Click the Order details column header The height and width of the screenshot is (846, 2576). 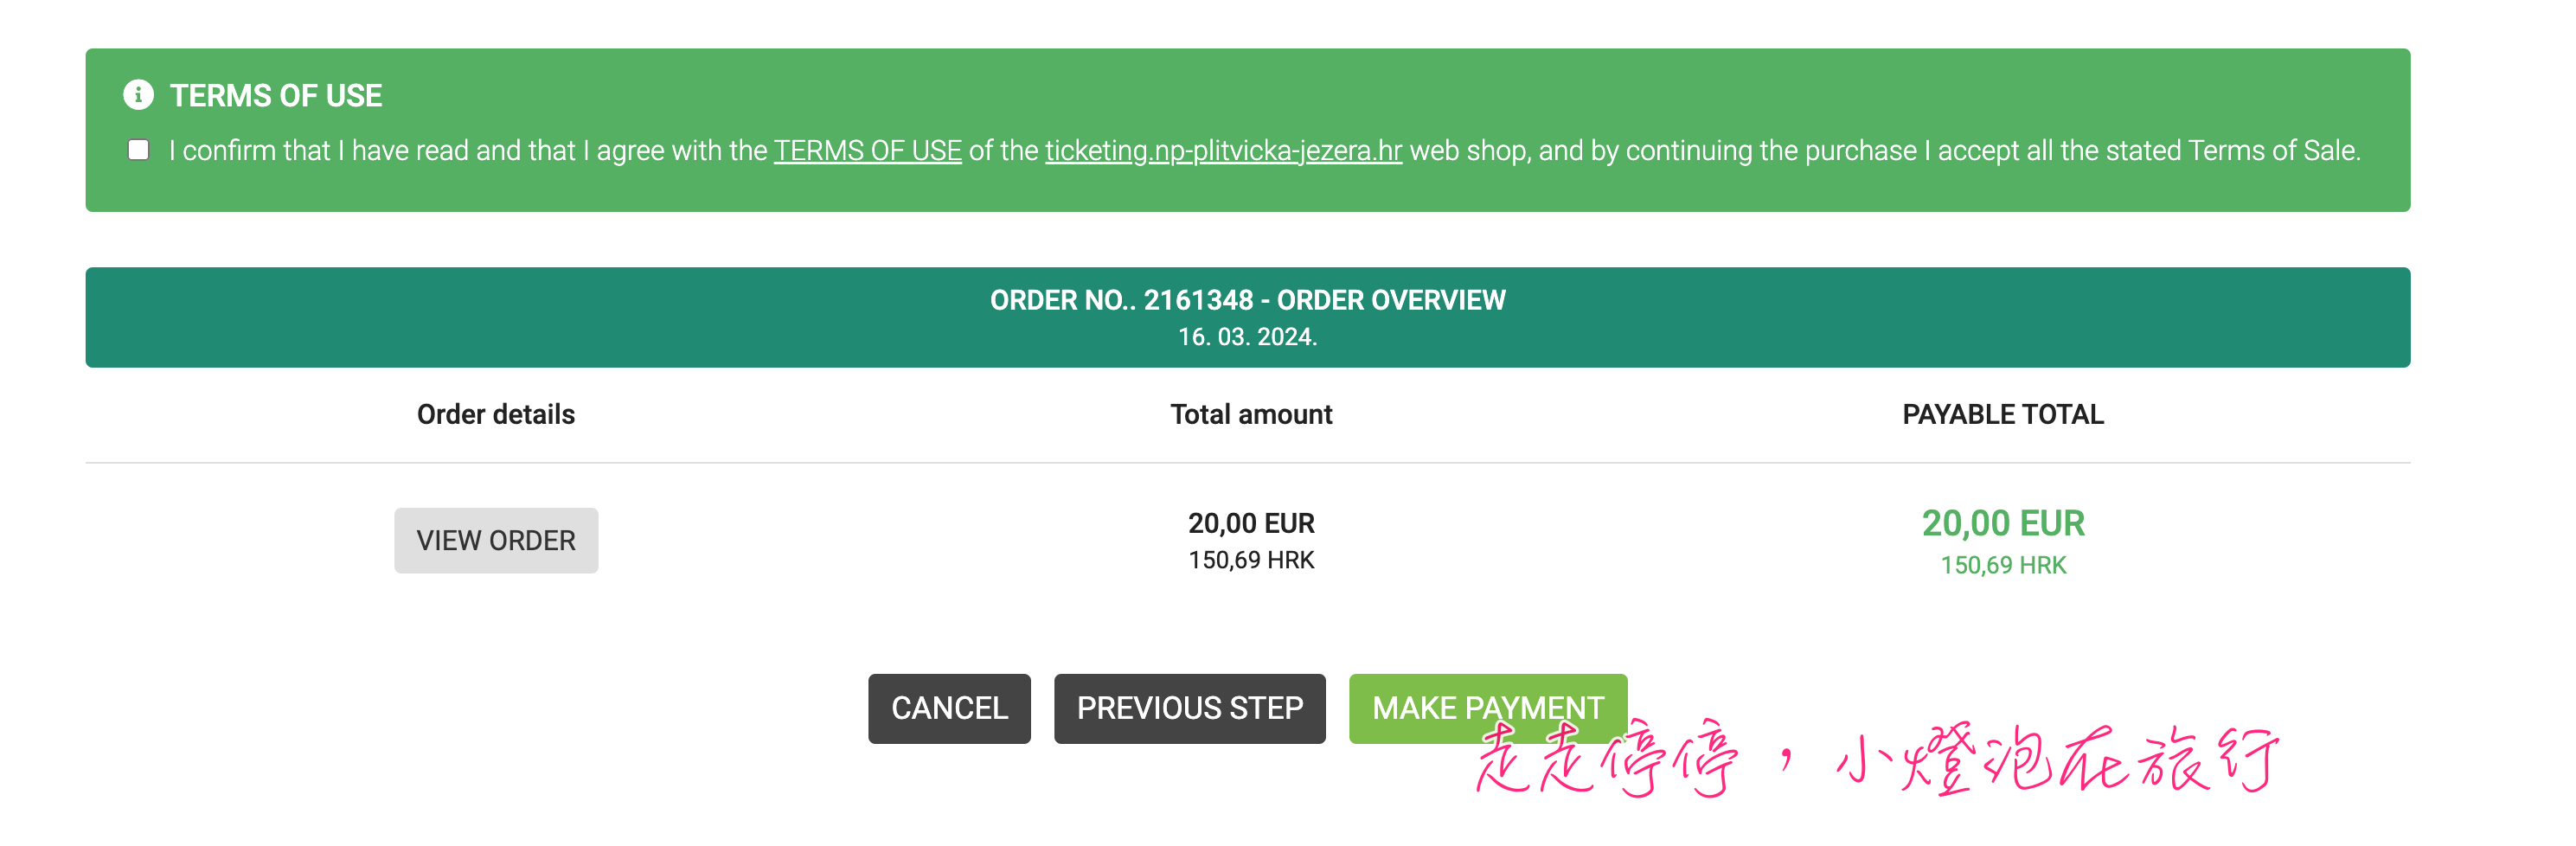pyautogui.click(x=496, y=414)
